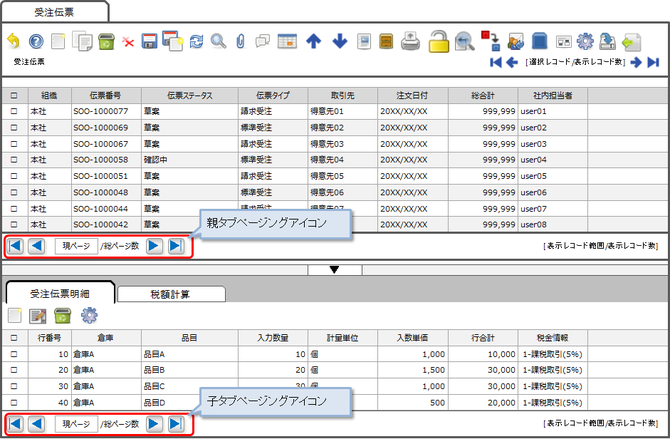Click the green arrow import page icon
This screenshot has height=439, width=670.
click(x=632, y=42)
